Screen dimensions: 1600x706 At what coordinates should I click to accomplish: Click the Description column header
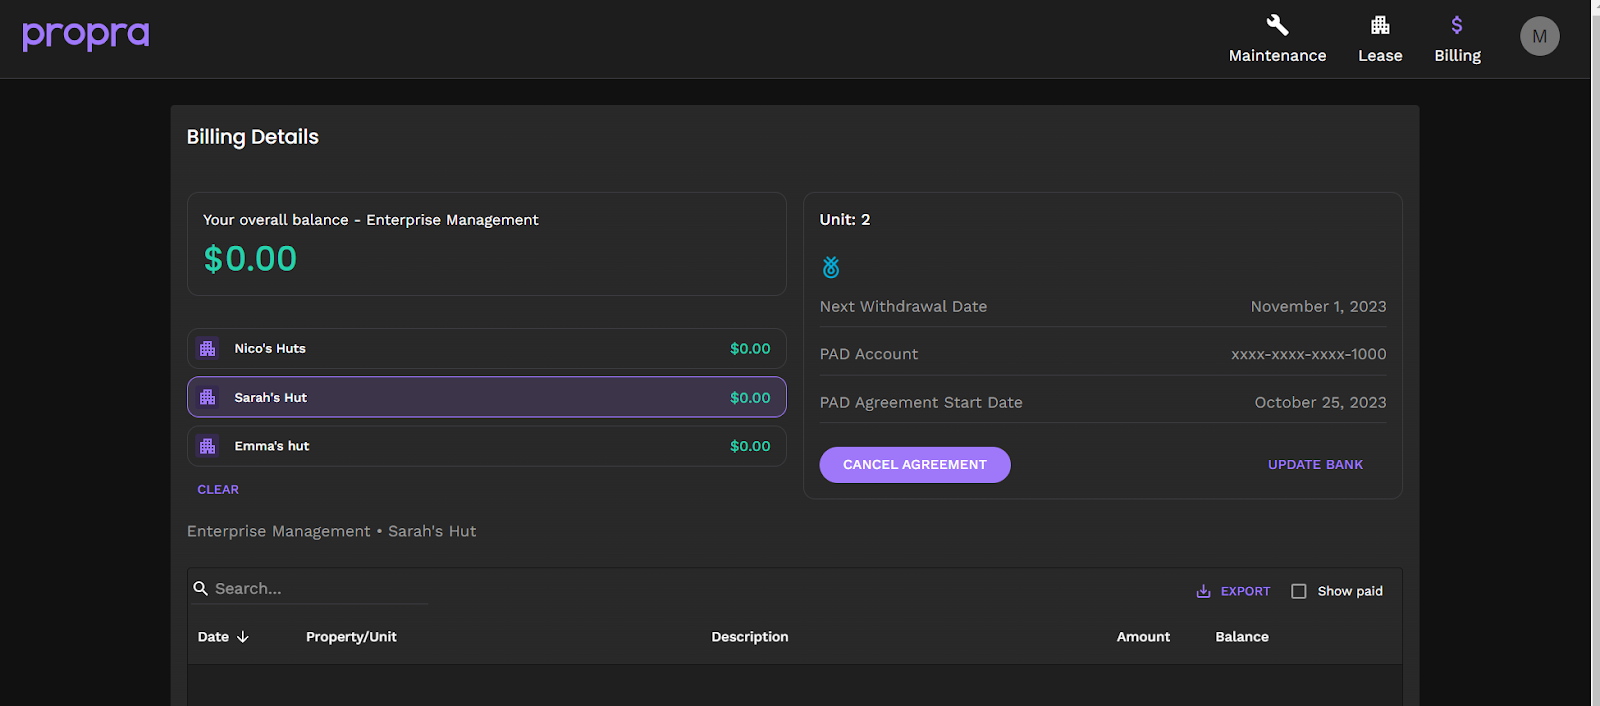[x=750, y=637]
